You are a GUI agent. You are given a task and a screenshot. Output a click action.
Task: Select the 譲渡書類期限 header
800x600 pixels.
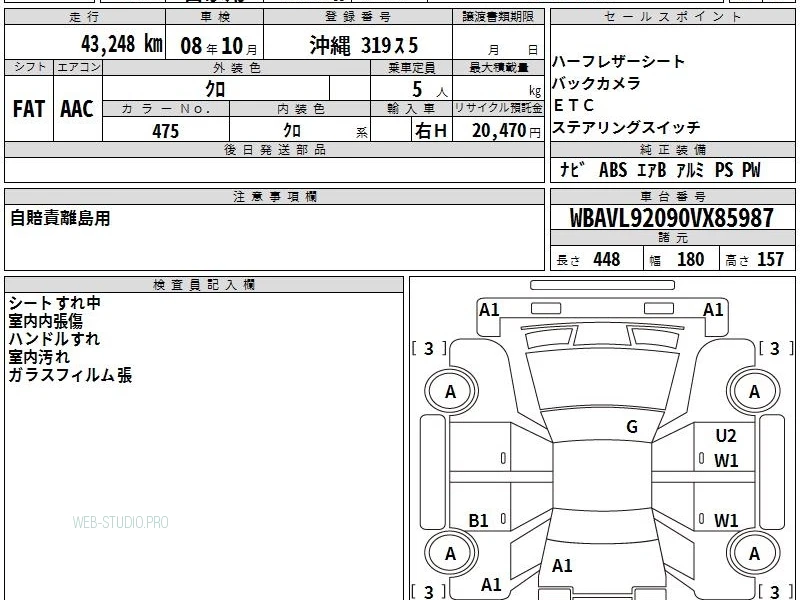click(x=498, y=17)
